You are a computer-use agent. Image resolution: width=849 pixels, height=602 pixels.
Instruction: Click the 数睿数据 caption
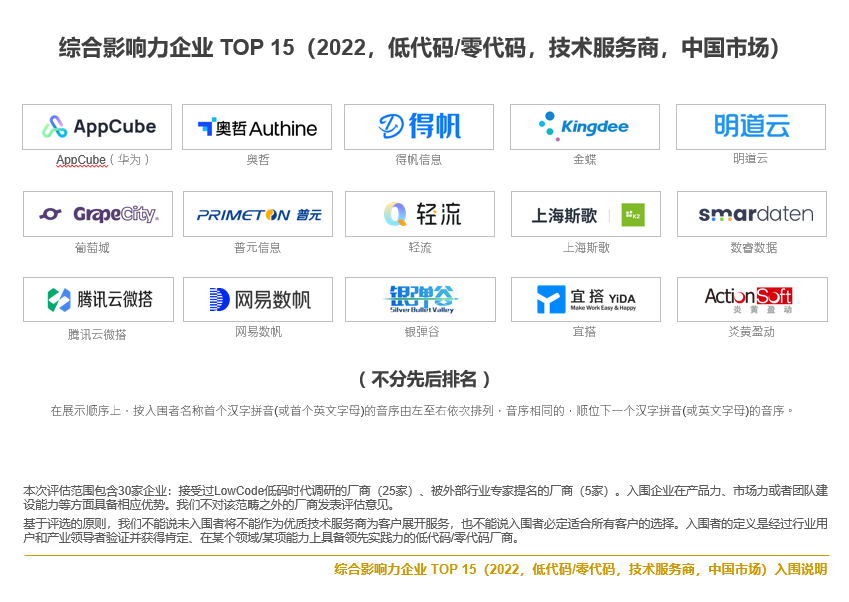coord(753,248)
